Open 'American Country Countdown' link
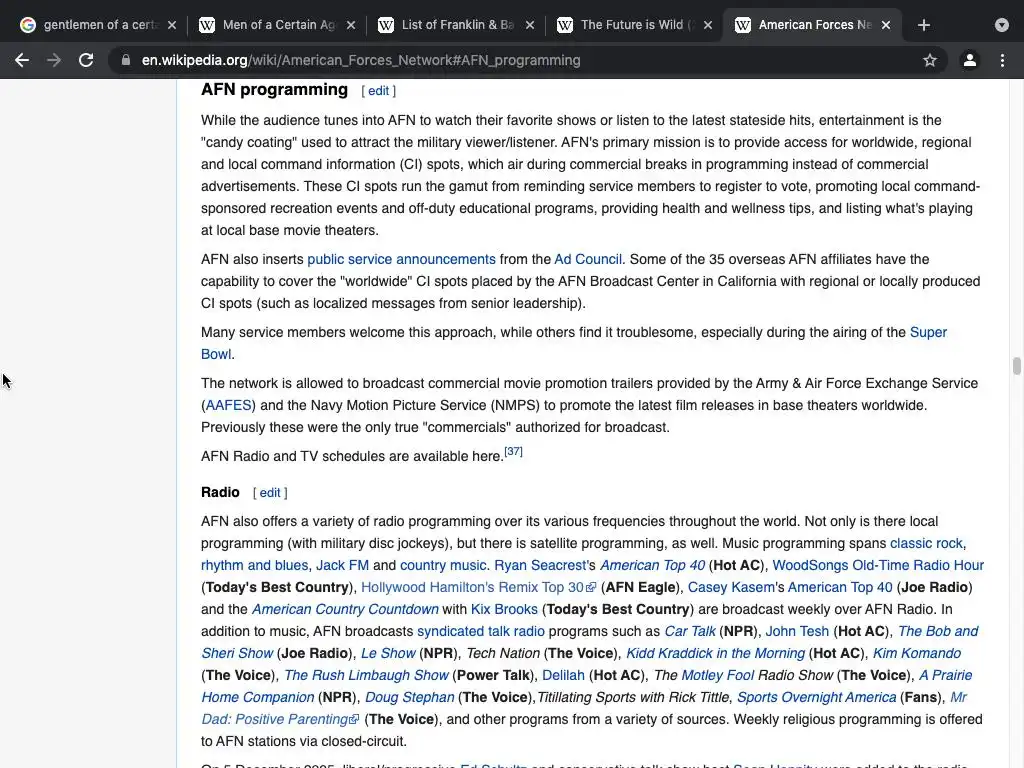The image size is (1024, 768). tap(345, 609)
